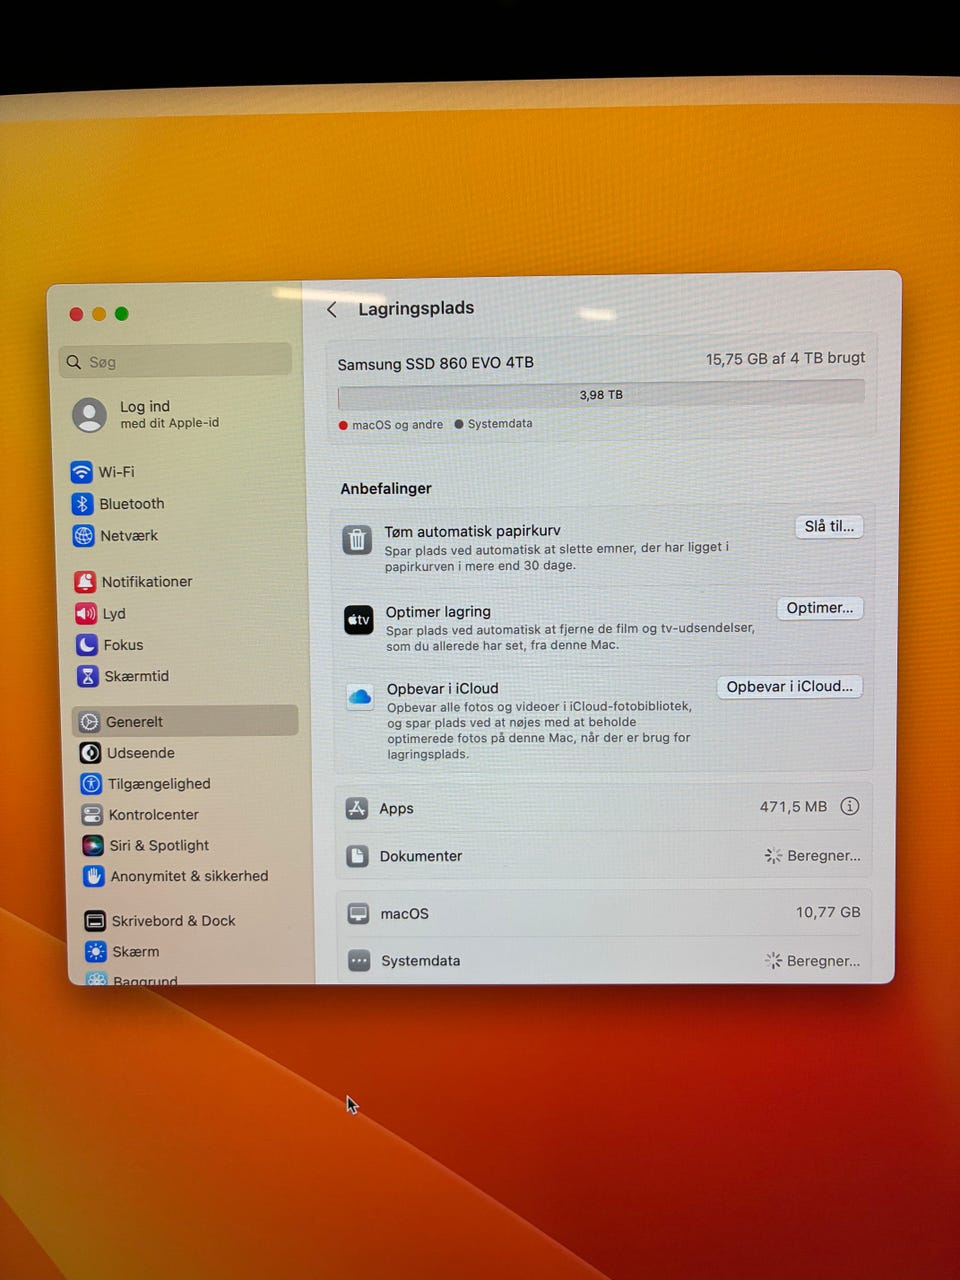Click the Fokus moon icon
Image resolution: width=960 pixels, height=1280 pixels.
click(x=88, y=645)
